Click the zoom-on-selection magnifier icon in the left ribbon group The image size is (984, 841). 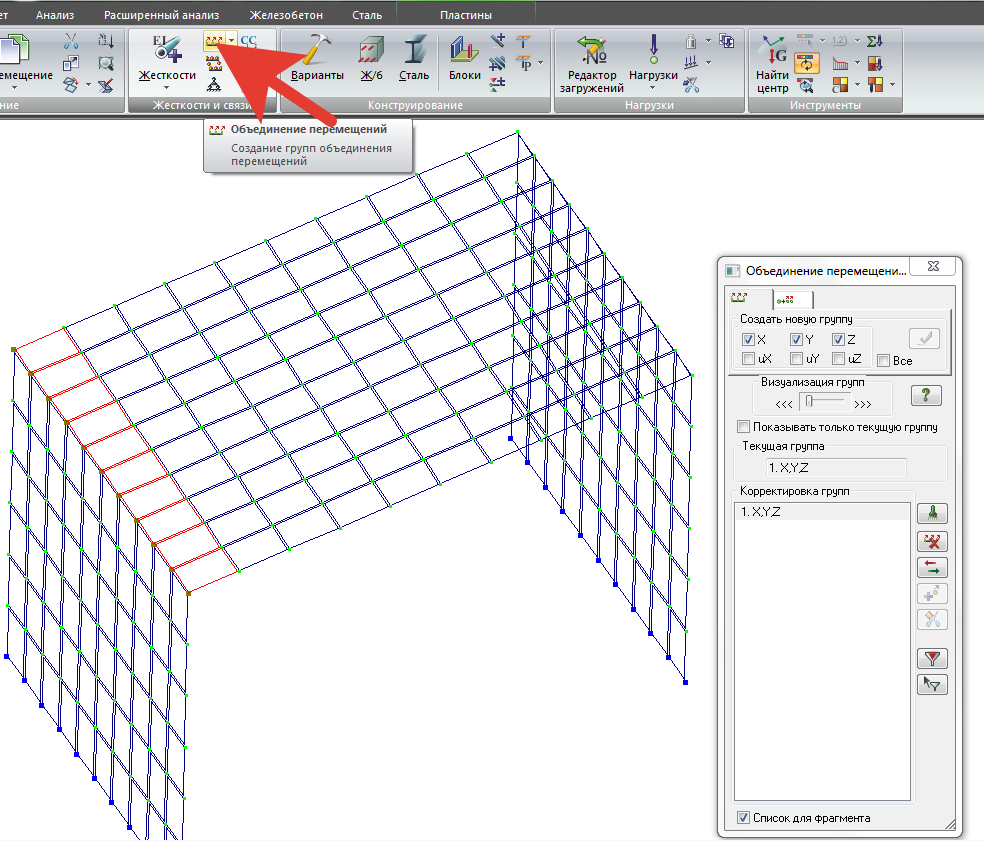(105, 63)
